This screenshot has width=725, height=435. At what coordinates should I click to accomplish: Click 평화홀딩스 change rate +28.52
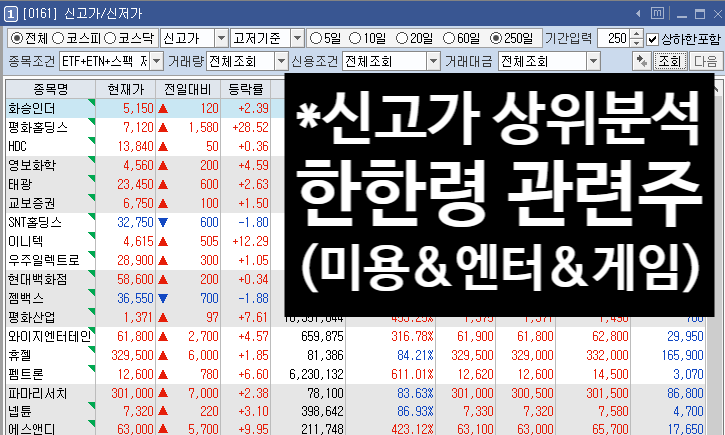pyautogui.click(x=250, y=127)
